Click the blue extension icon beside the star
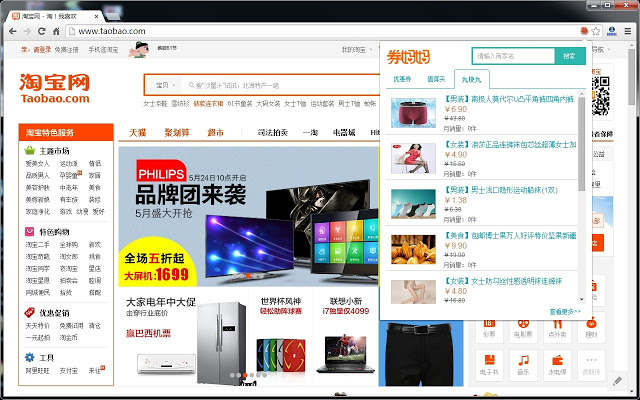The width and height of the screenshot is (640, 400). tap(611, 31)
